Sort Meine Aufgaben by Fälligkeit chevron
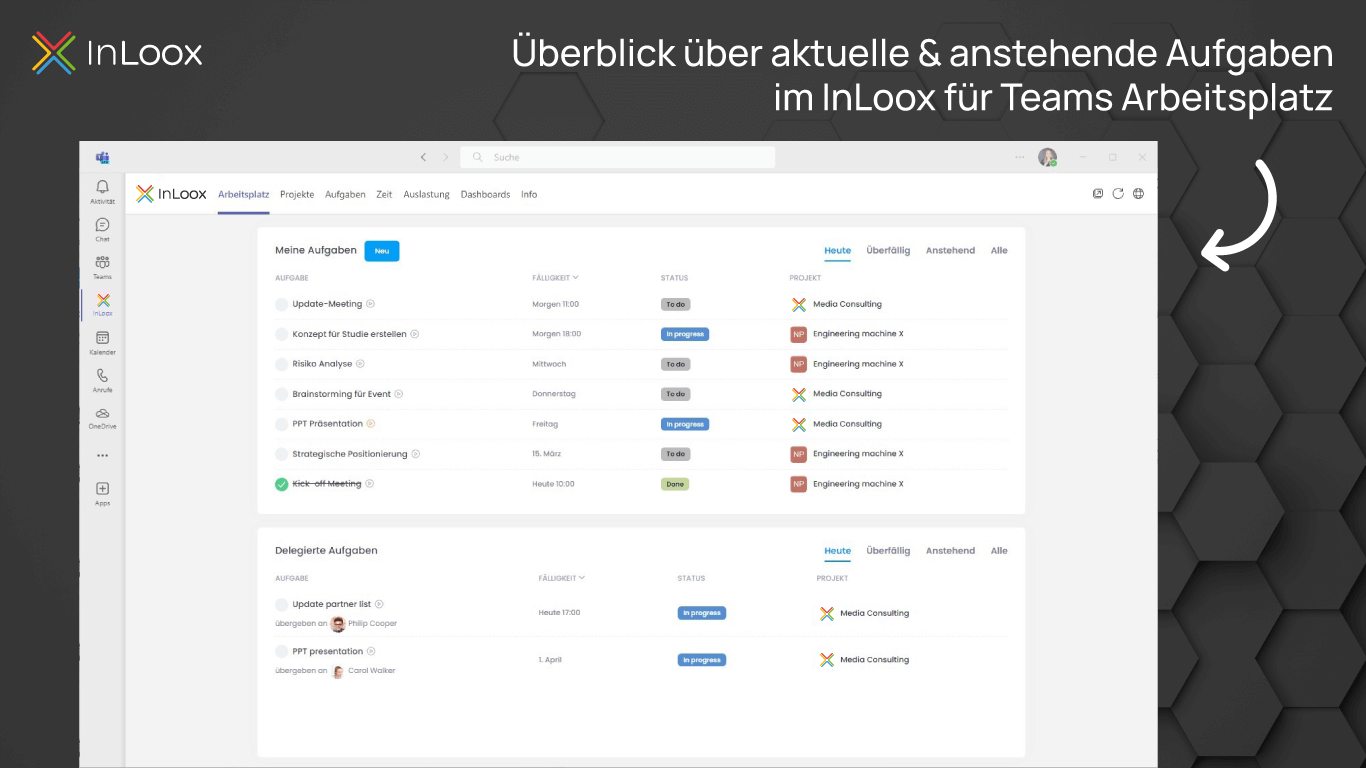The image size is (1366, 768). (576, 278)
